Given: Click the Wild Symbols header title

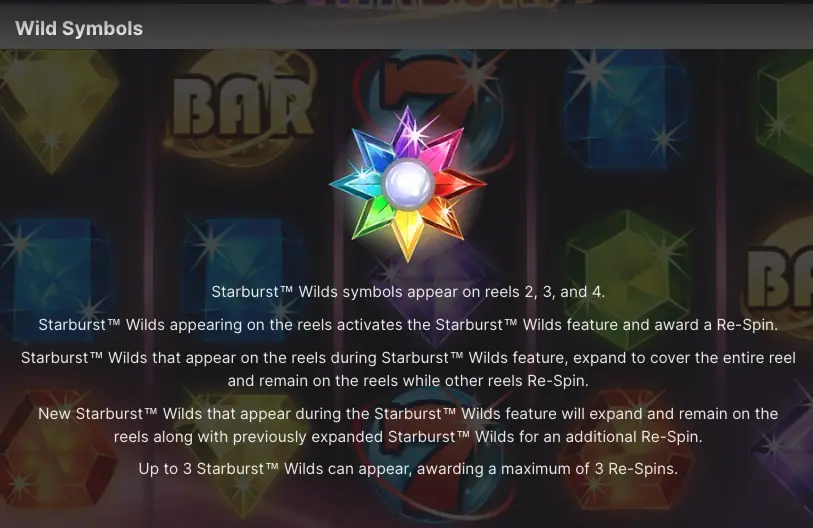Looking at the screenshot, I should click(79, 29).
